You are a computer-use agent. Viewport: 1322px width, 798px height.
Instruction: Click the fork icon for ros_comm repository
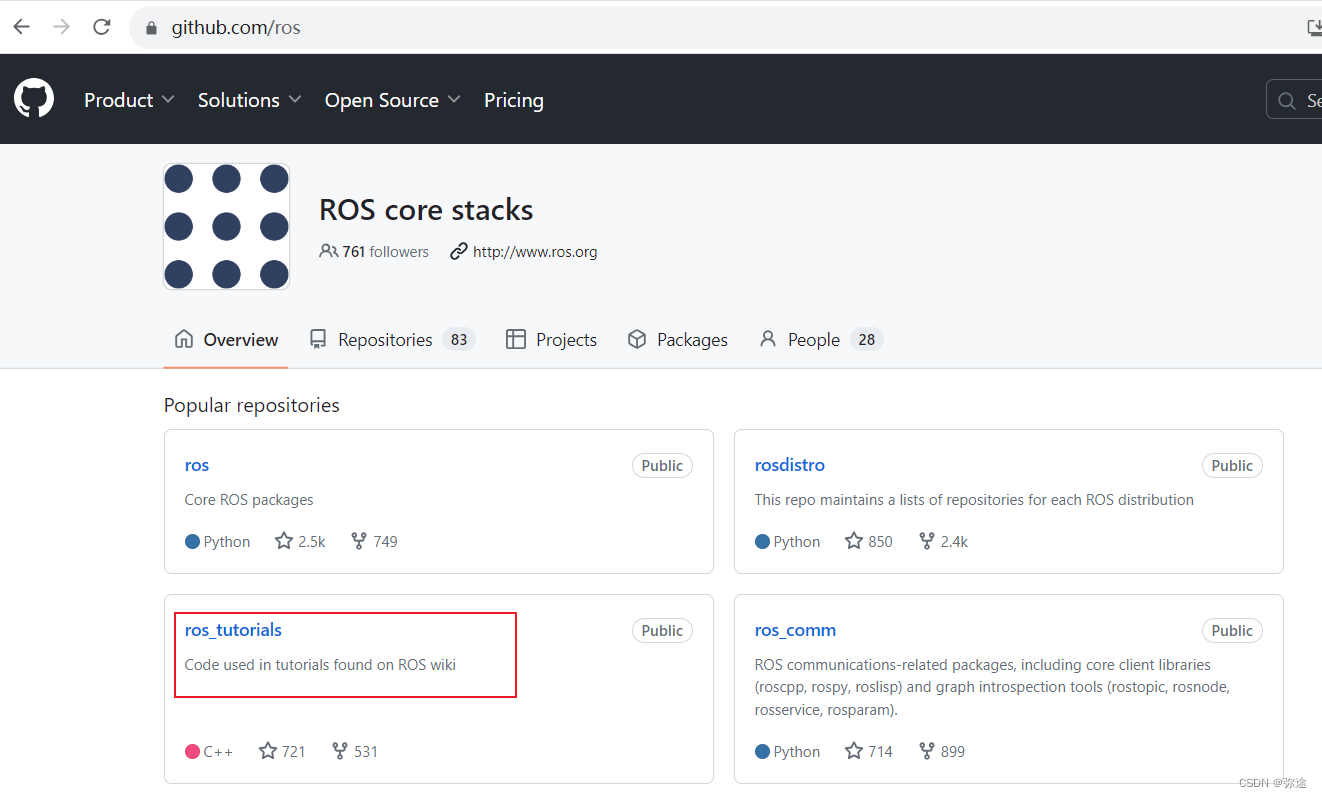[927, 751]
